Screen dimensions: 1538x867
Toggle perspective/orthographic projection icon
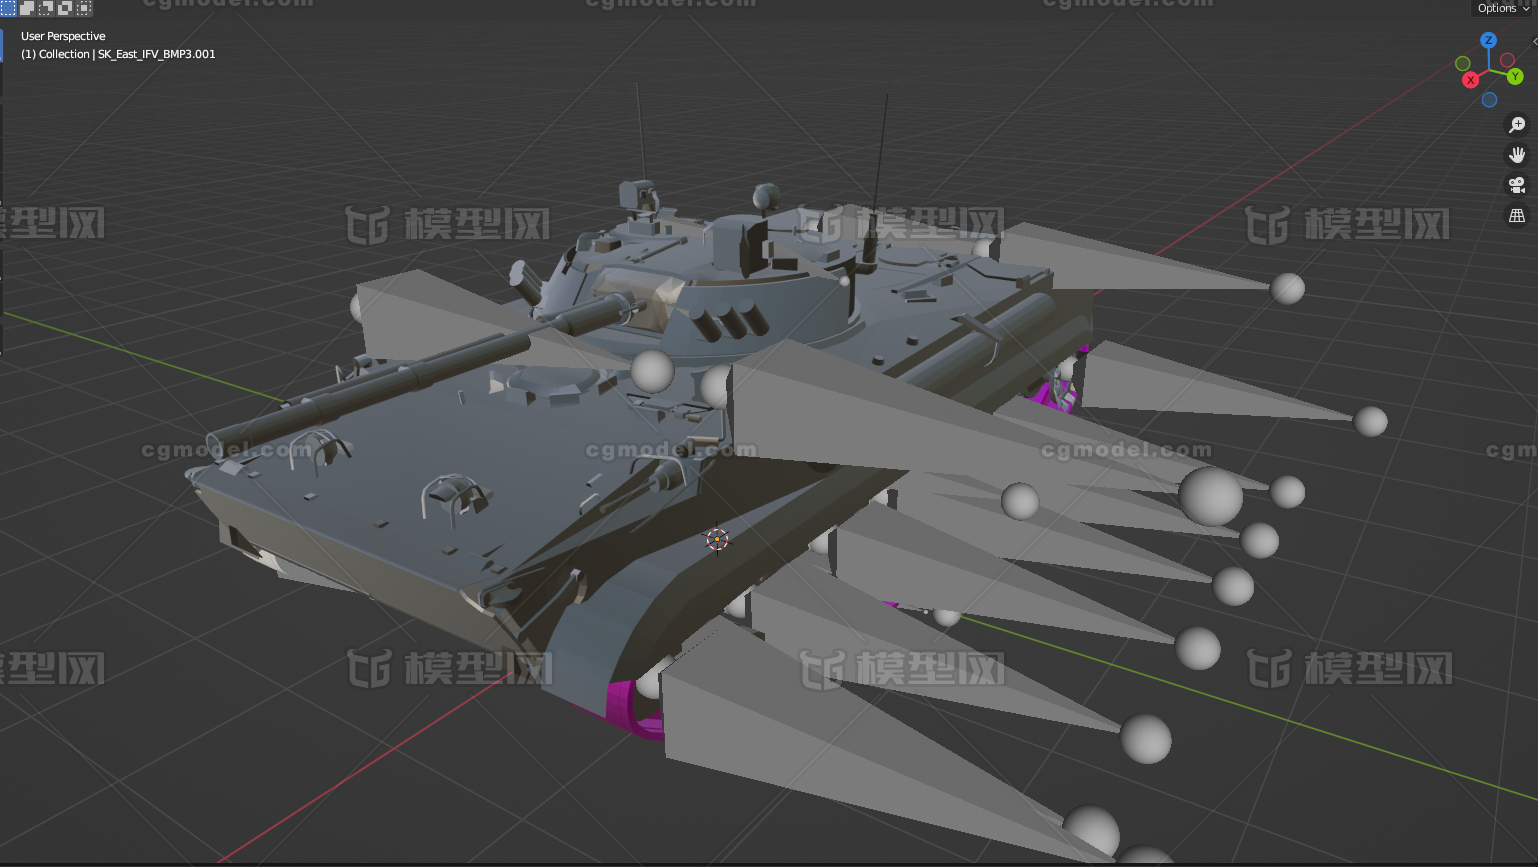(x=1517, y=215)
